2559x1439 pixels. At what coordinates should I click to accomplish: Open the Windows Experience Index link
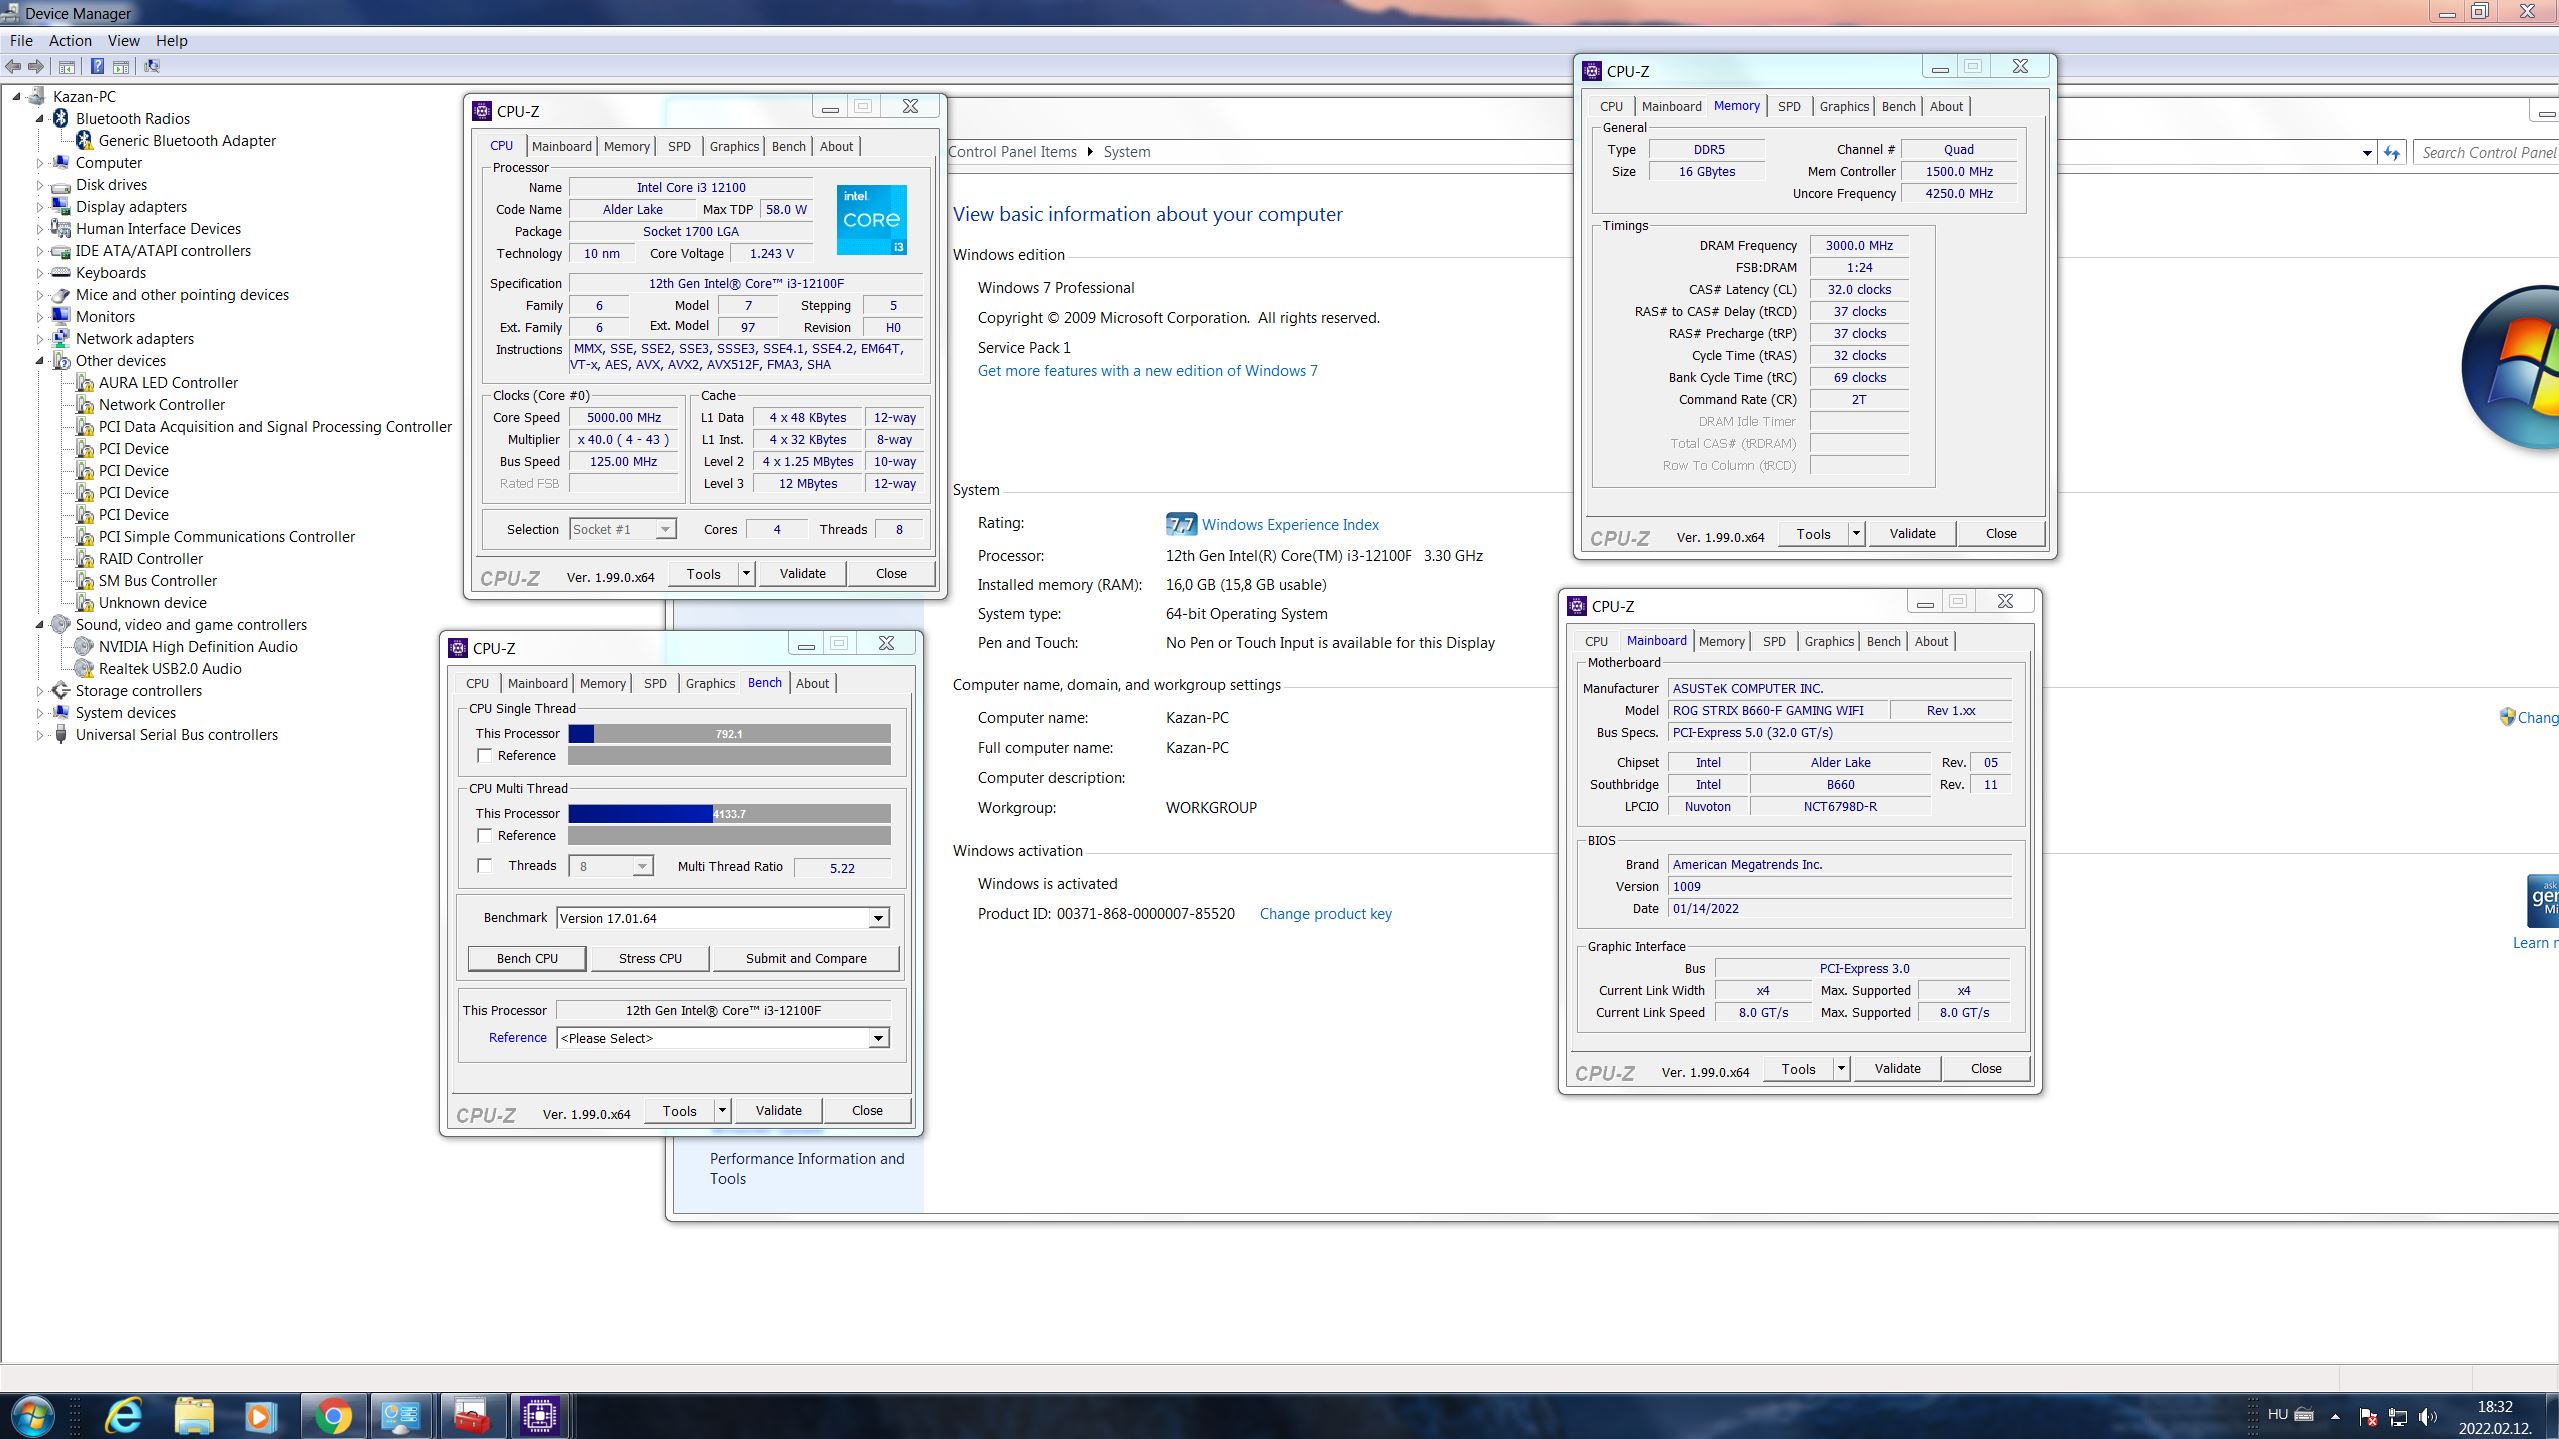click(x=1289, y=525)
